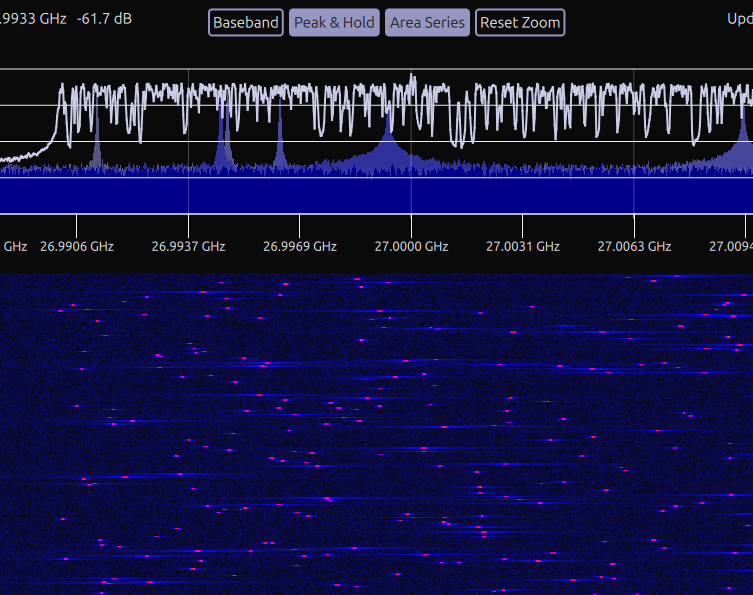753x595 pixels.
Task: Select the 26.9969 GHz axis label
Action: point(300,246)
